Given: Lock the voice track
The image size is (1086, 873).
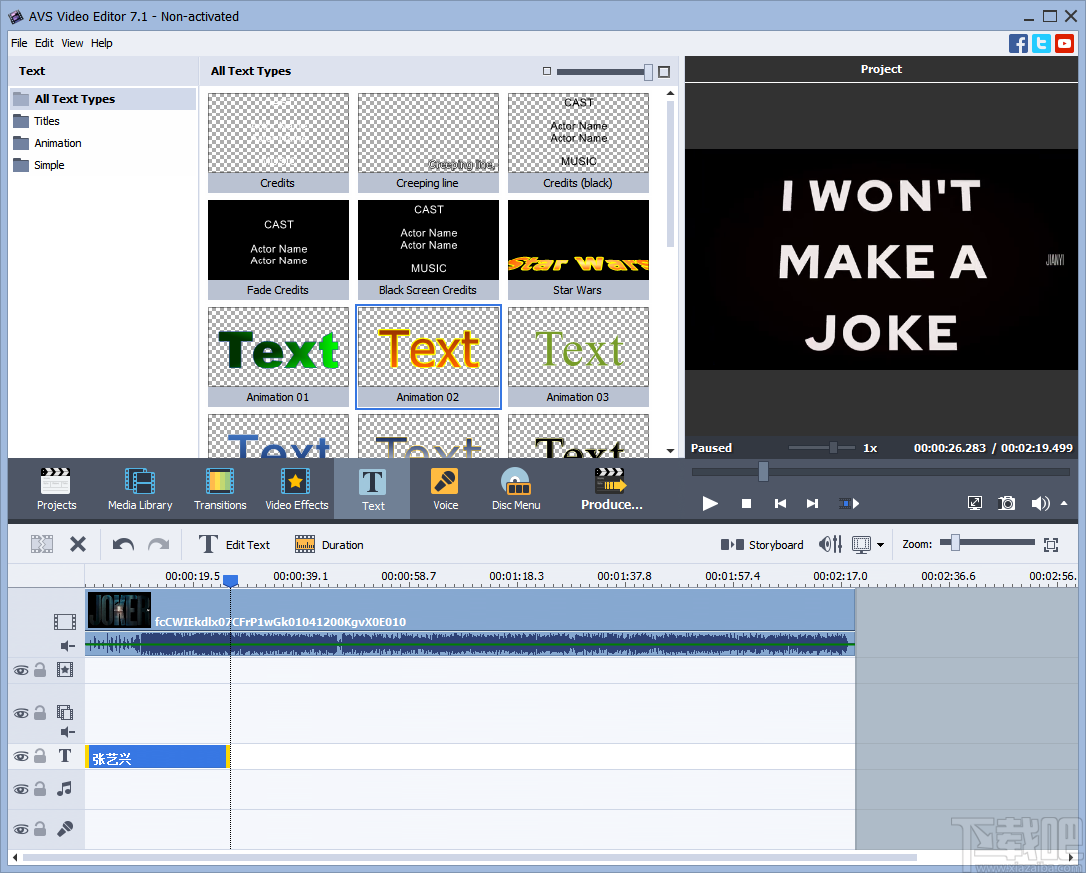Looking at the screenshot, I should [40, 828].
